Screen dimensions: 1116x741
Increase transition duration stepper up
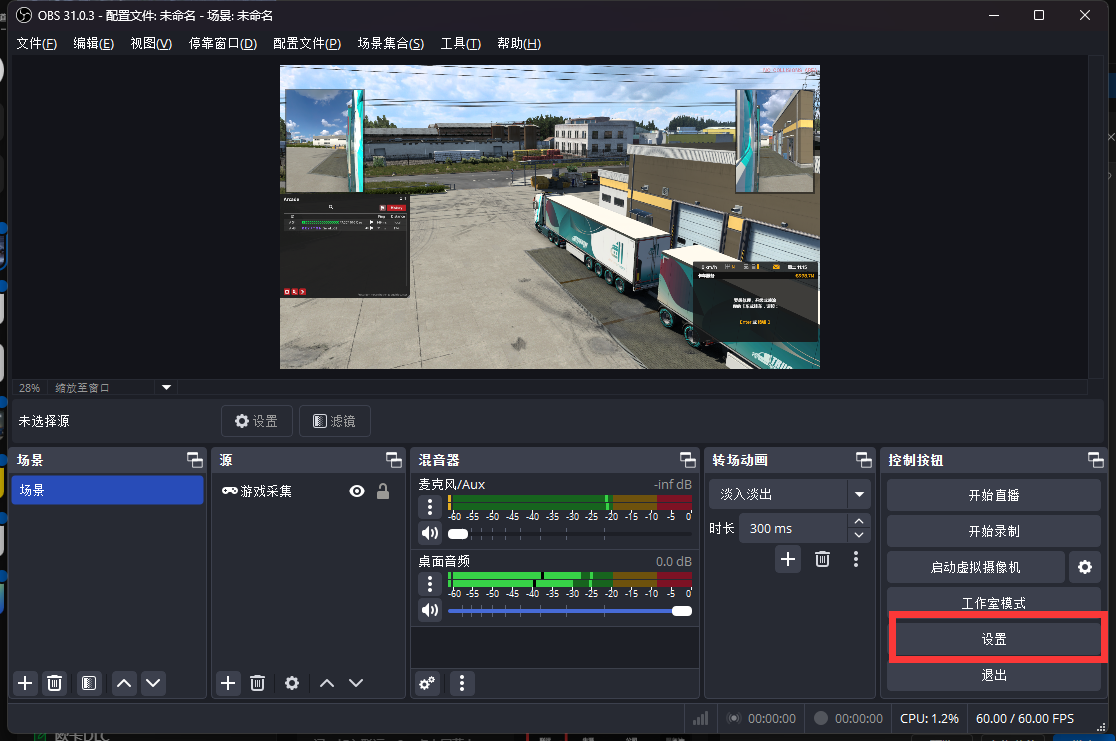pos(859,521)
